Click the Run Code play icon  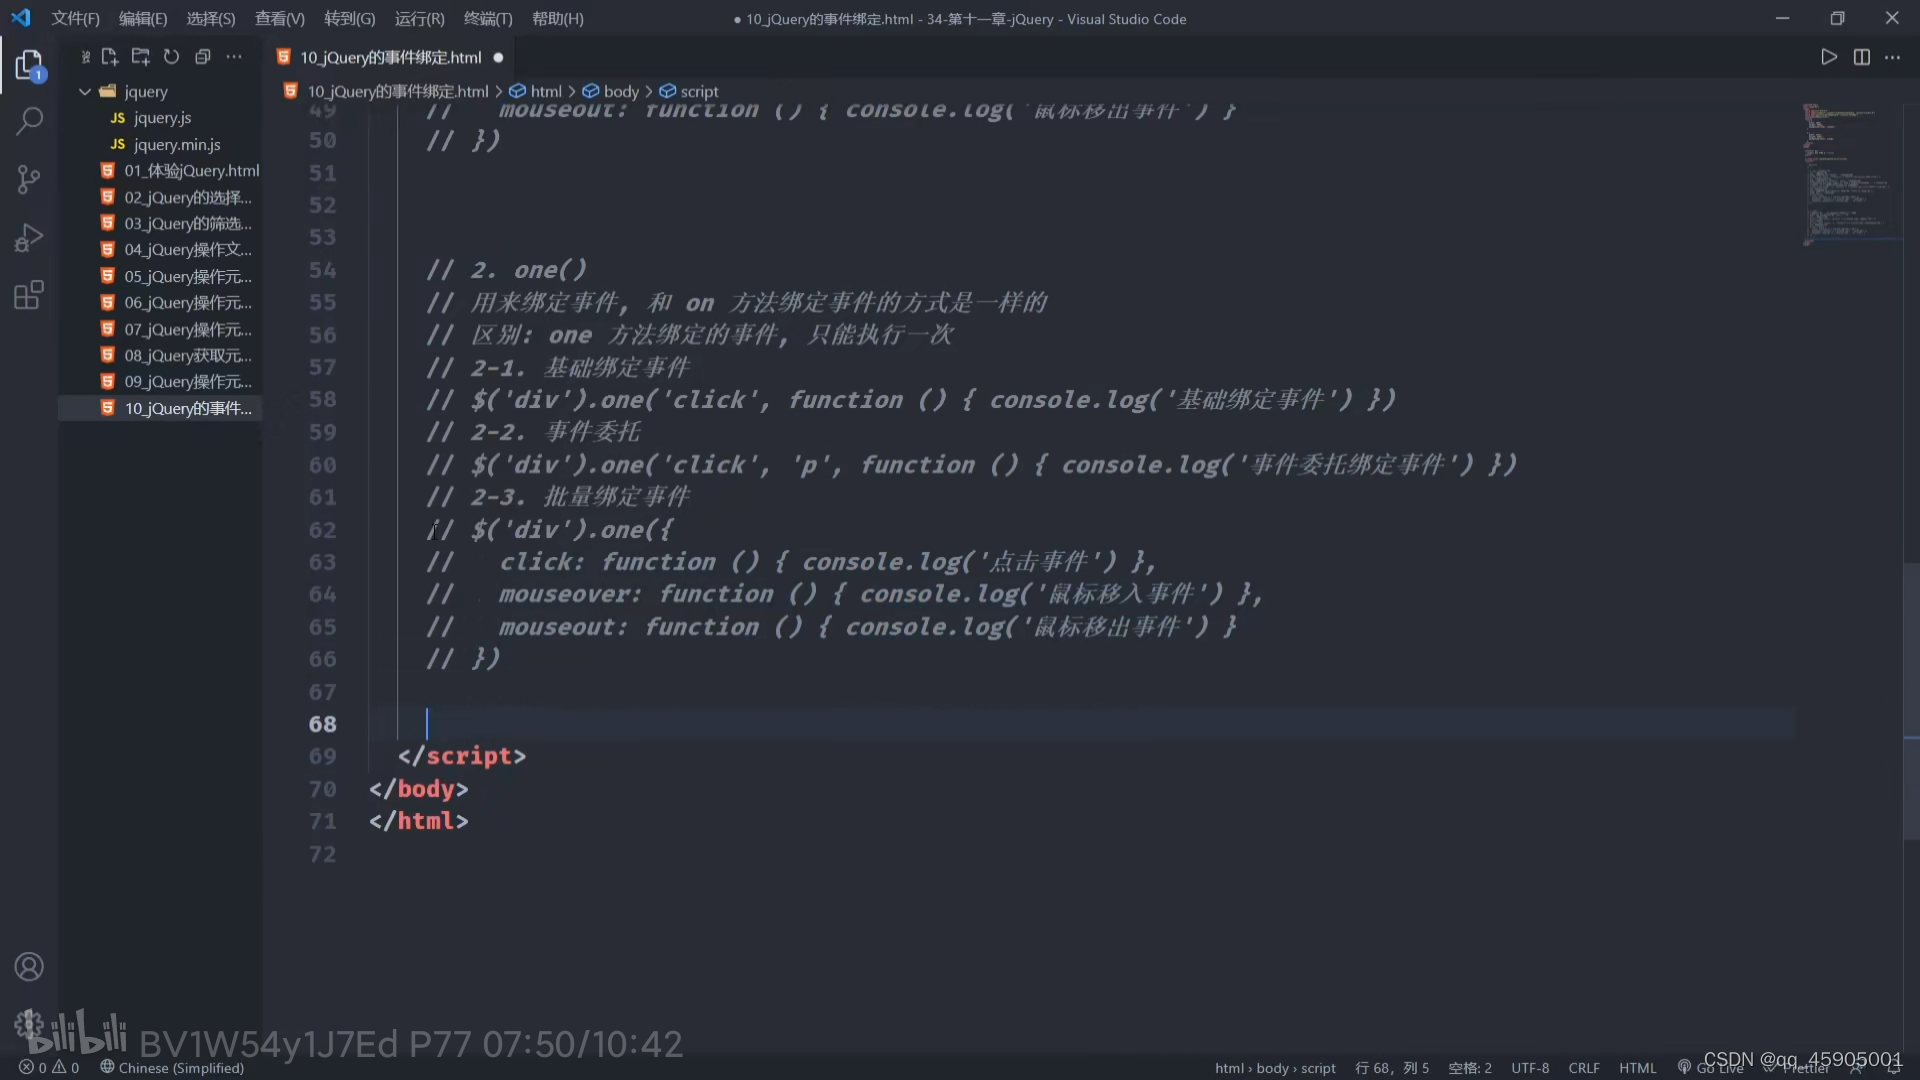pyautogui.click(x=1828, y=57)
